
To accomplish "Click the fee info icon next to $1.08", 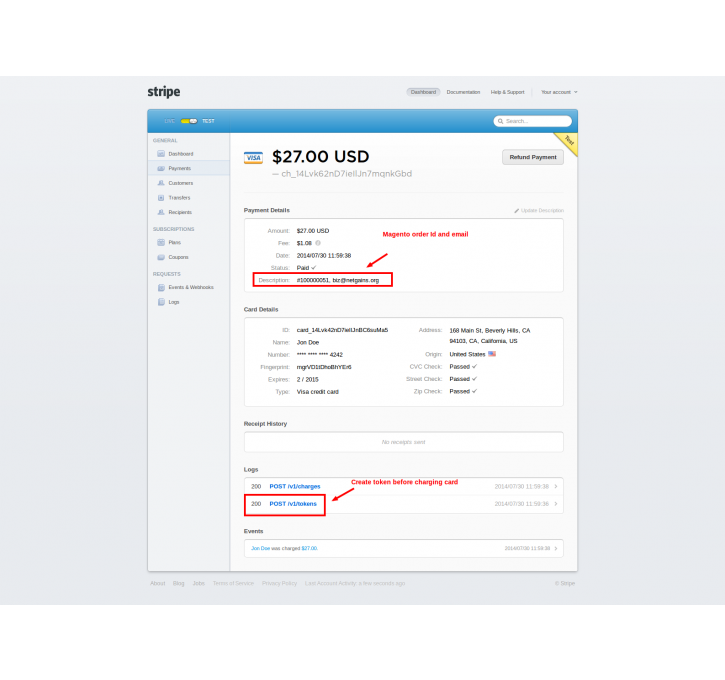I will pyautogui.click(x=318, y=243).
